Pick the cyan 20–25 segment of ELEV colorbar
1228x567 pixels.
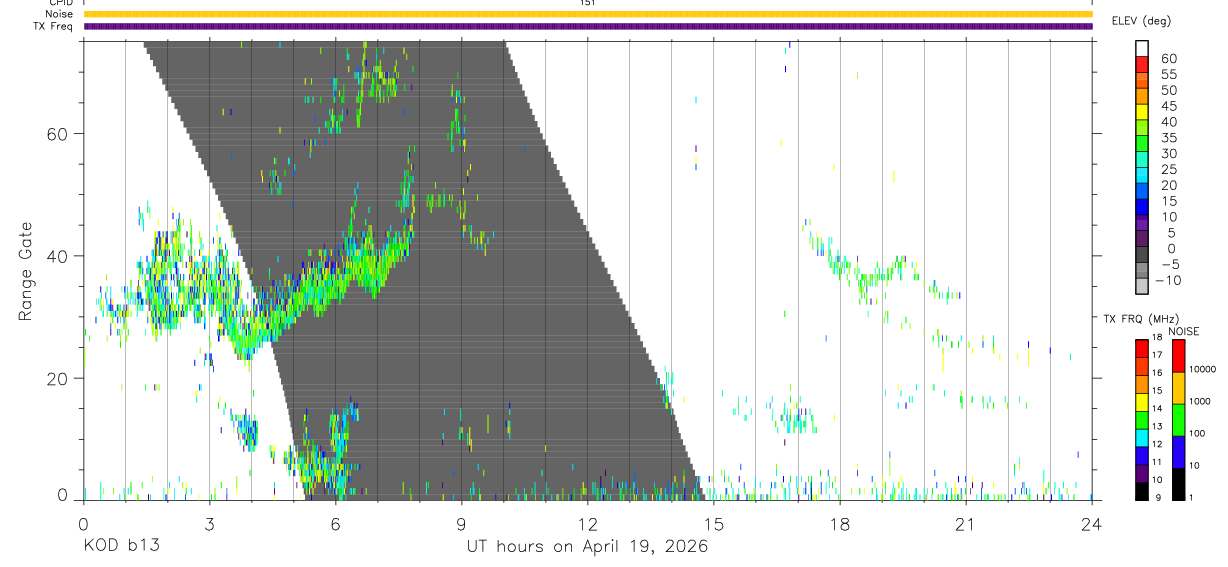pyautogui.click(x=1142, y=175)
